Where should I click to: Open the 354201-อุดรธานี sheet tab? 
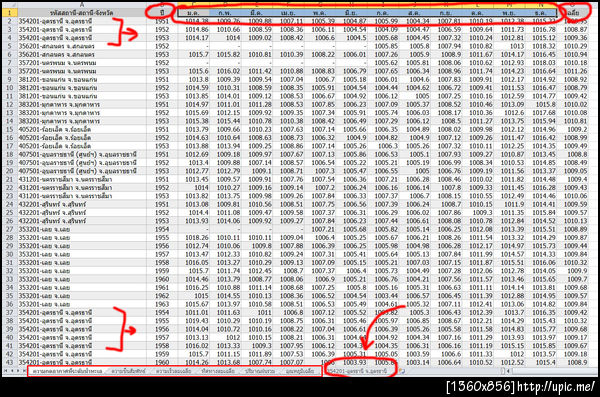(x=358, y=371)
